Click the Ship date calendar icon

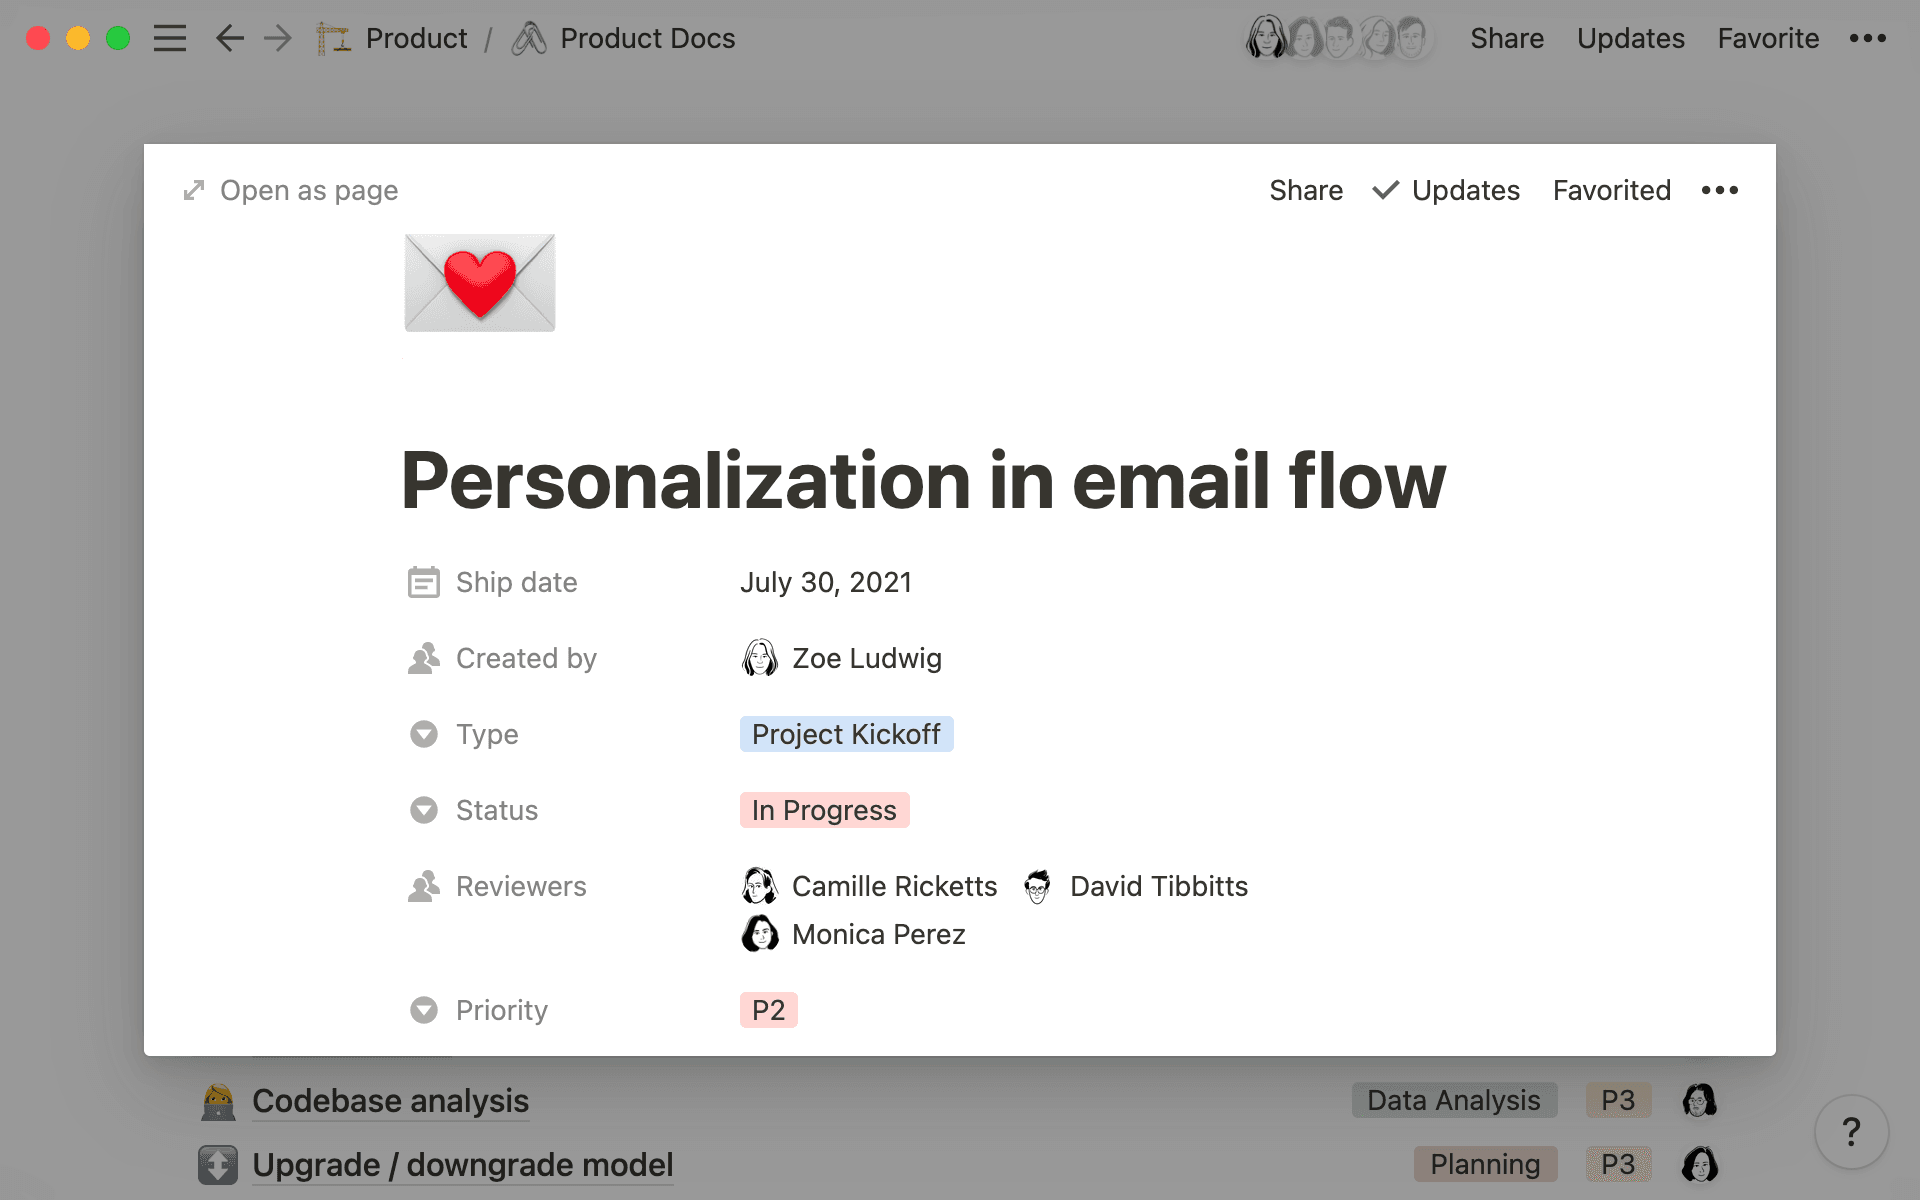click(x=424, y=581)
